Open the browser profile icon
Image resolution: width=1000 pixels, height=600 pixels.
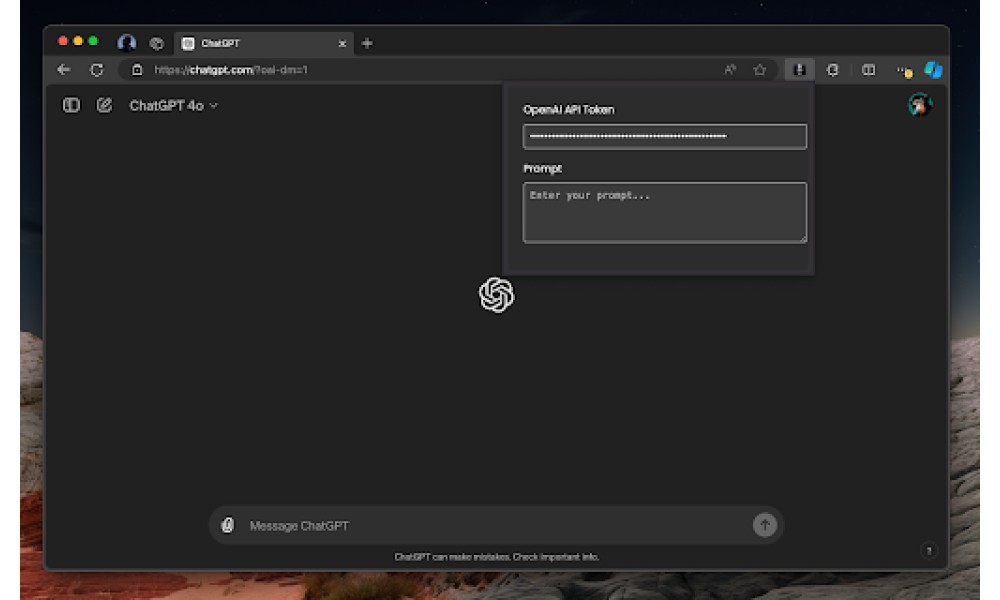[127, 43]
